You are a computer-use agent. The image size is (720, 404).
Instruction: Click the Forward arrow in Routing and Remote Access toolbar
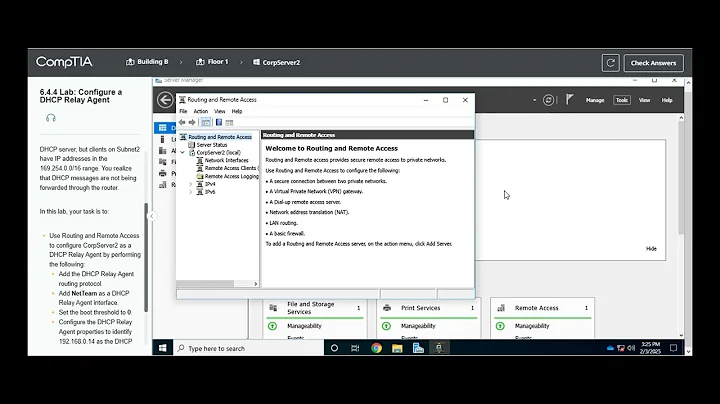point(192,122)
